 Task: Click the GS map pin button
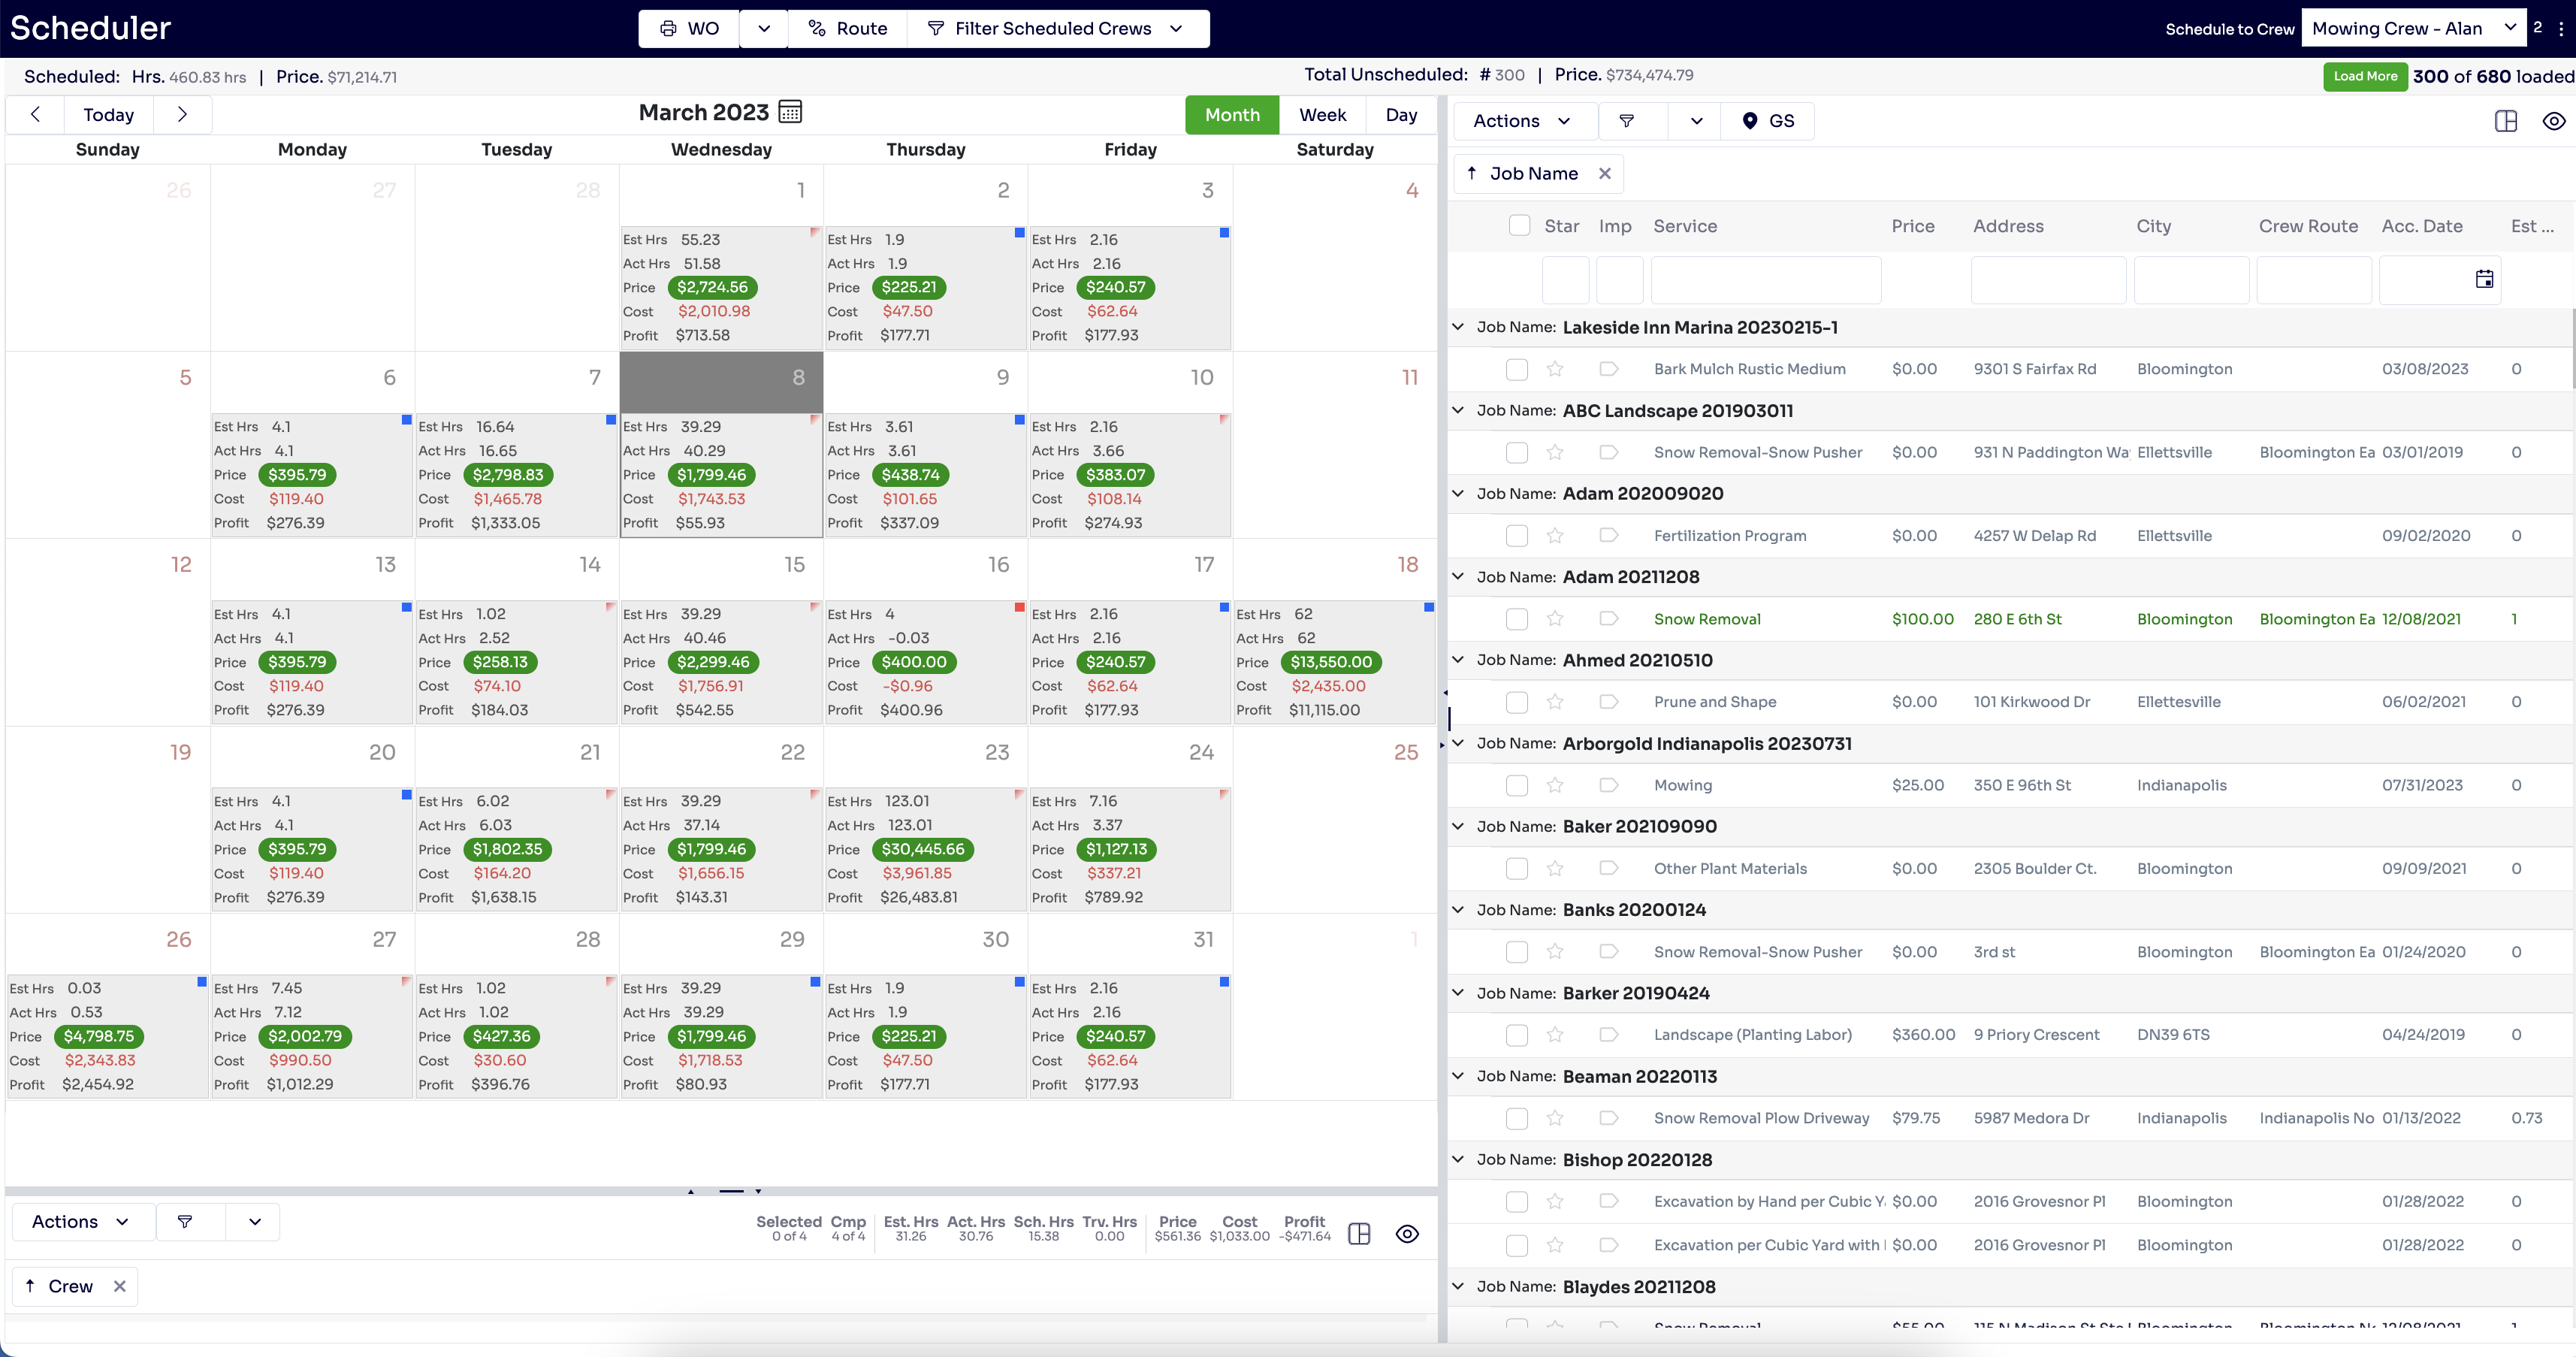pyautogui.click(x=1767, y=121)
